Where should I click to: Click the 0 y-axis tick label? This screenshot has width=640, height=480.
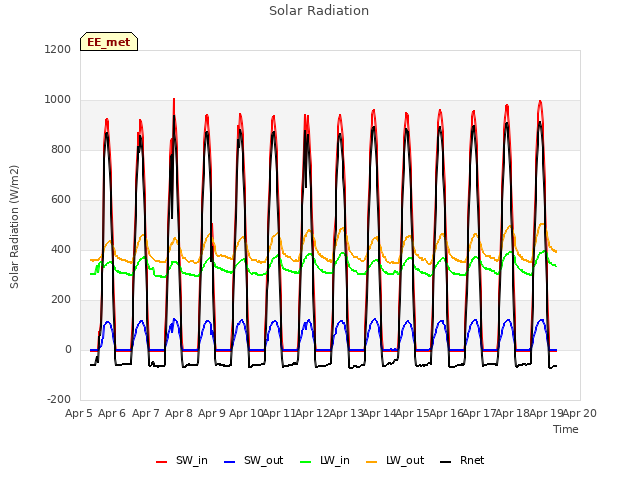coord(68,349)
